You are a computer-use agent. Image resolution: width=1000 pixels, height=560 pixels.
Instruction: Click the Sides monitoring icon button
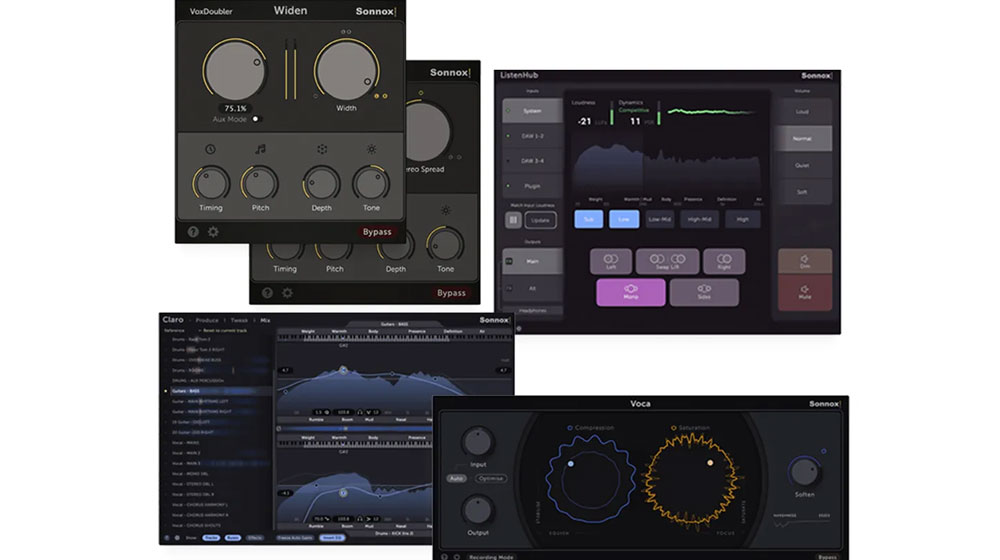704,292
